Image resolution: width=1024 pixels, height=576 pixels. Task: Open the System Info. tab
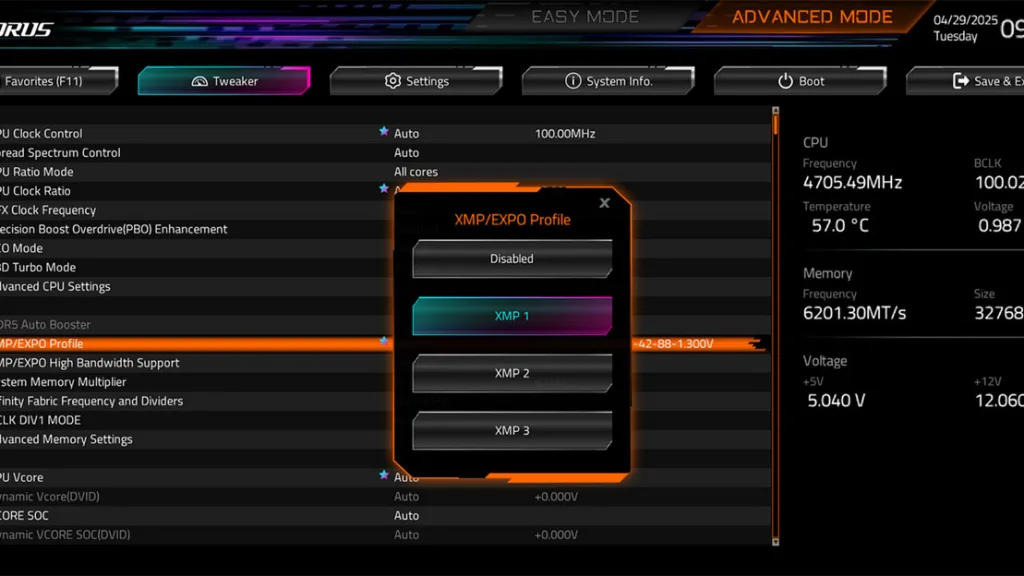(x=608, y=81)
